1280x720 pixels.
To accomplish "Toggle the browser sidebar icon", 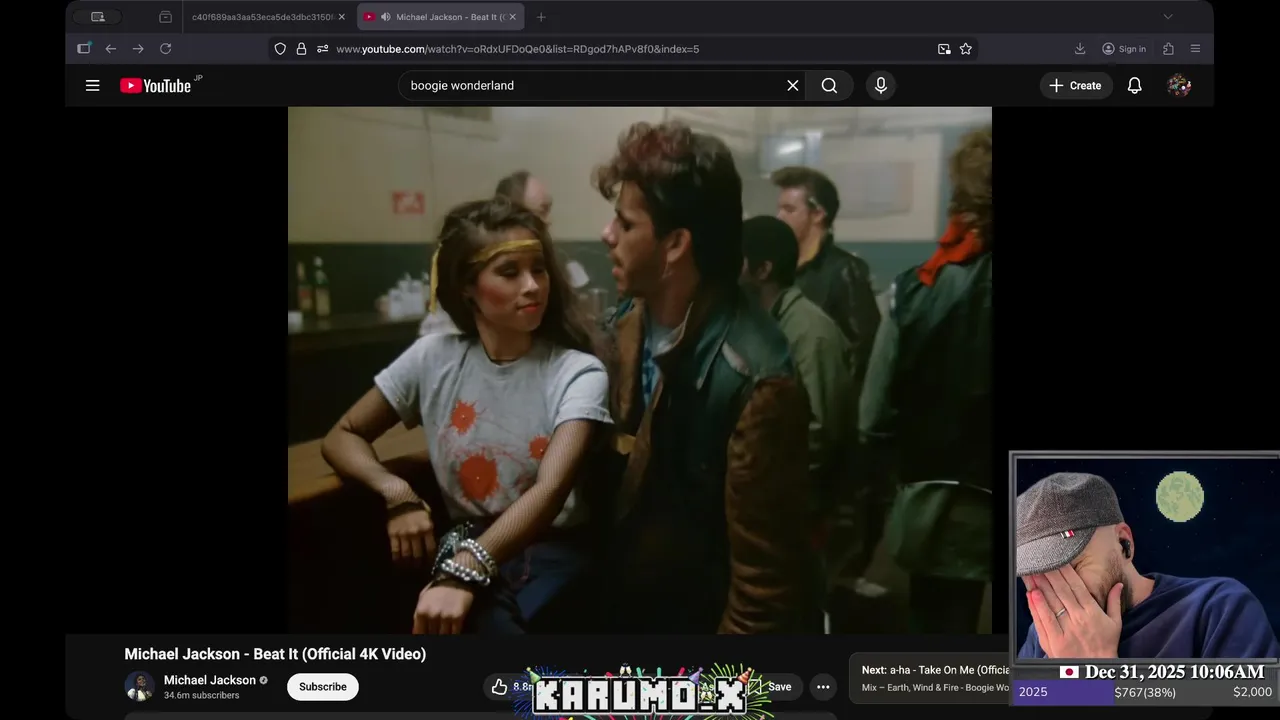I will tap(84, 48).
